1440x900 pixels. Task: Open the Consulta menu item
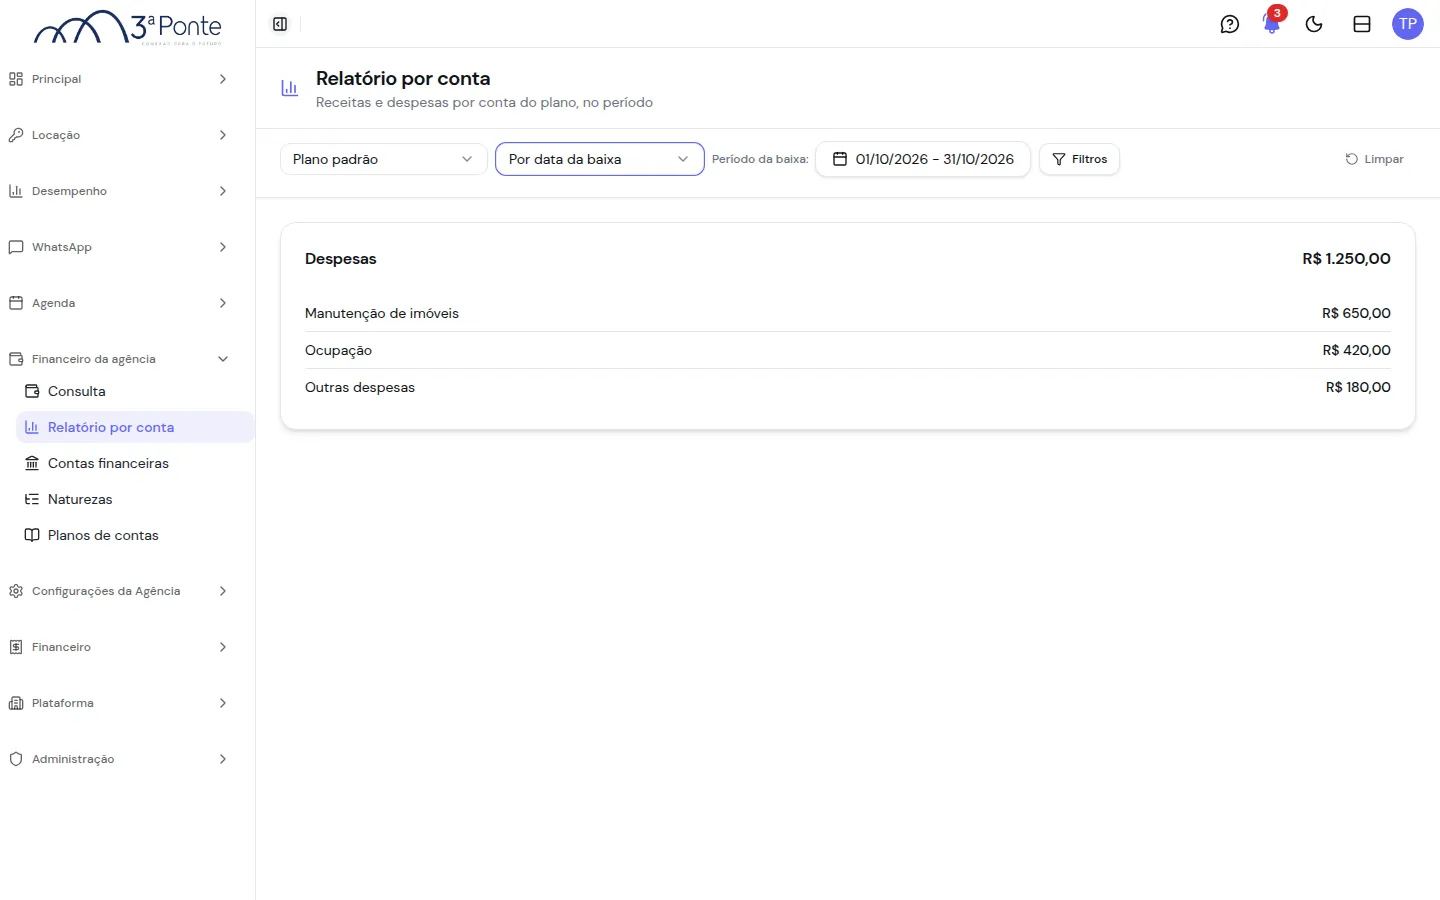[135, 391]
